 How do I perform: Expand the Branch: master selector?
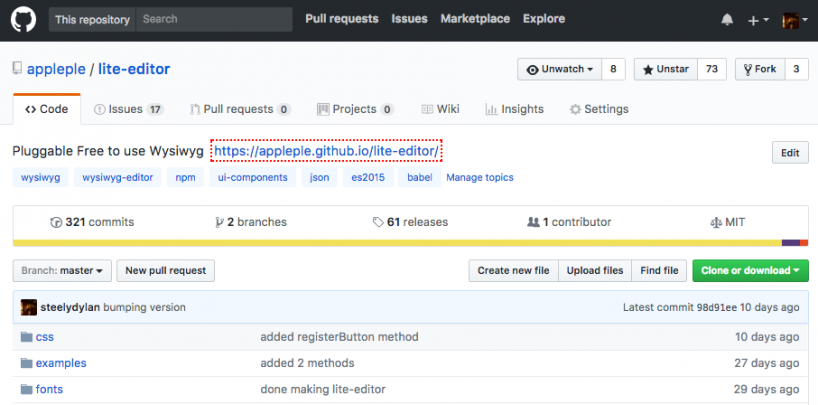[x=62, y=270]
